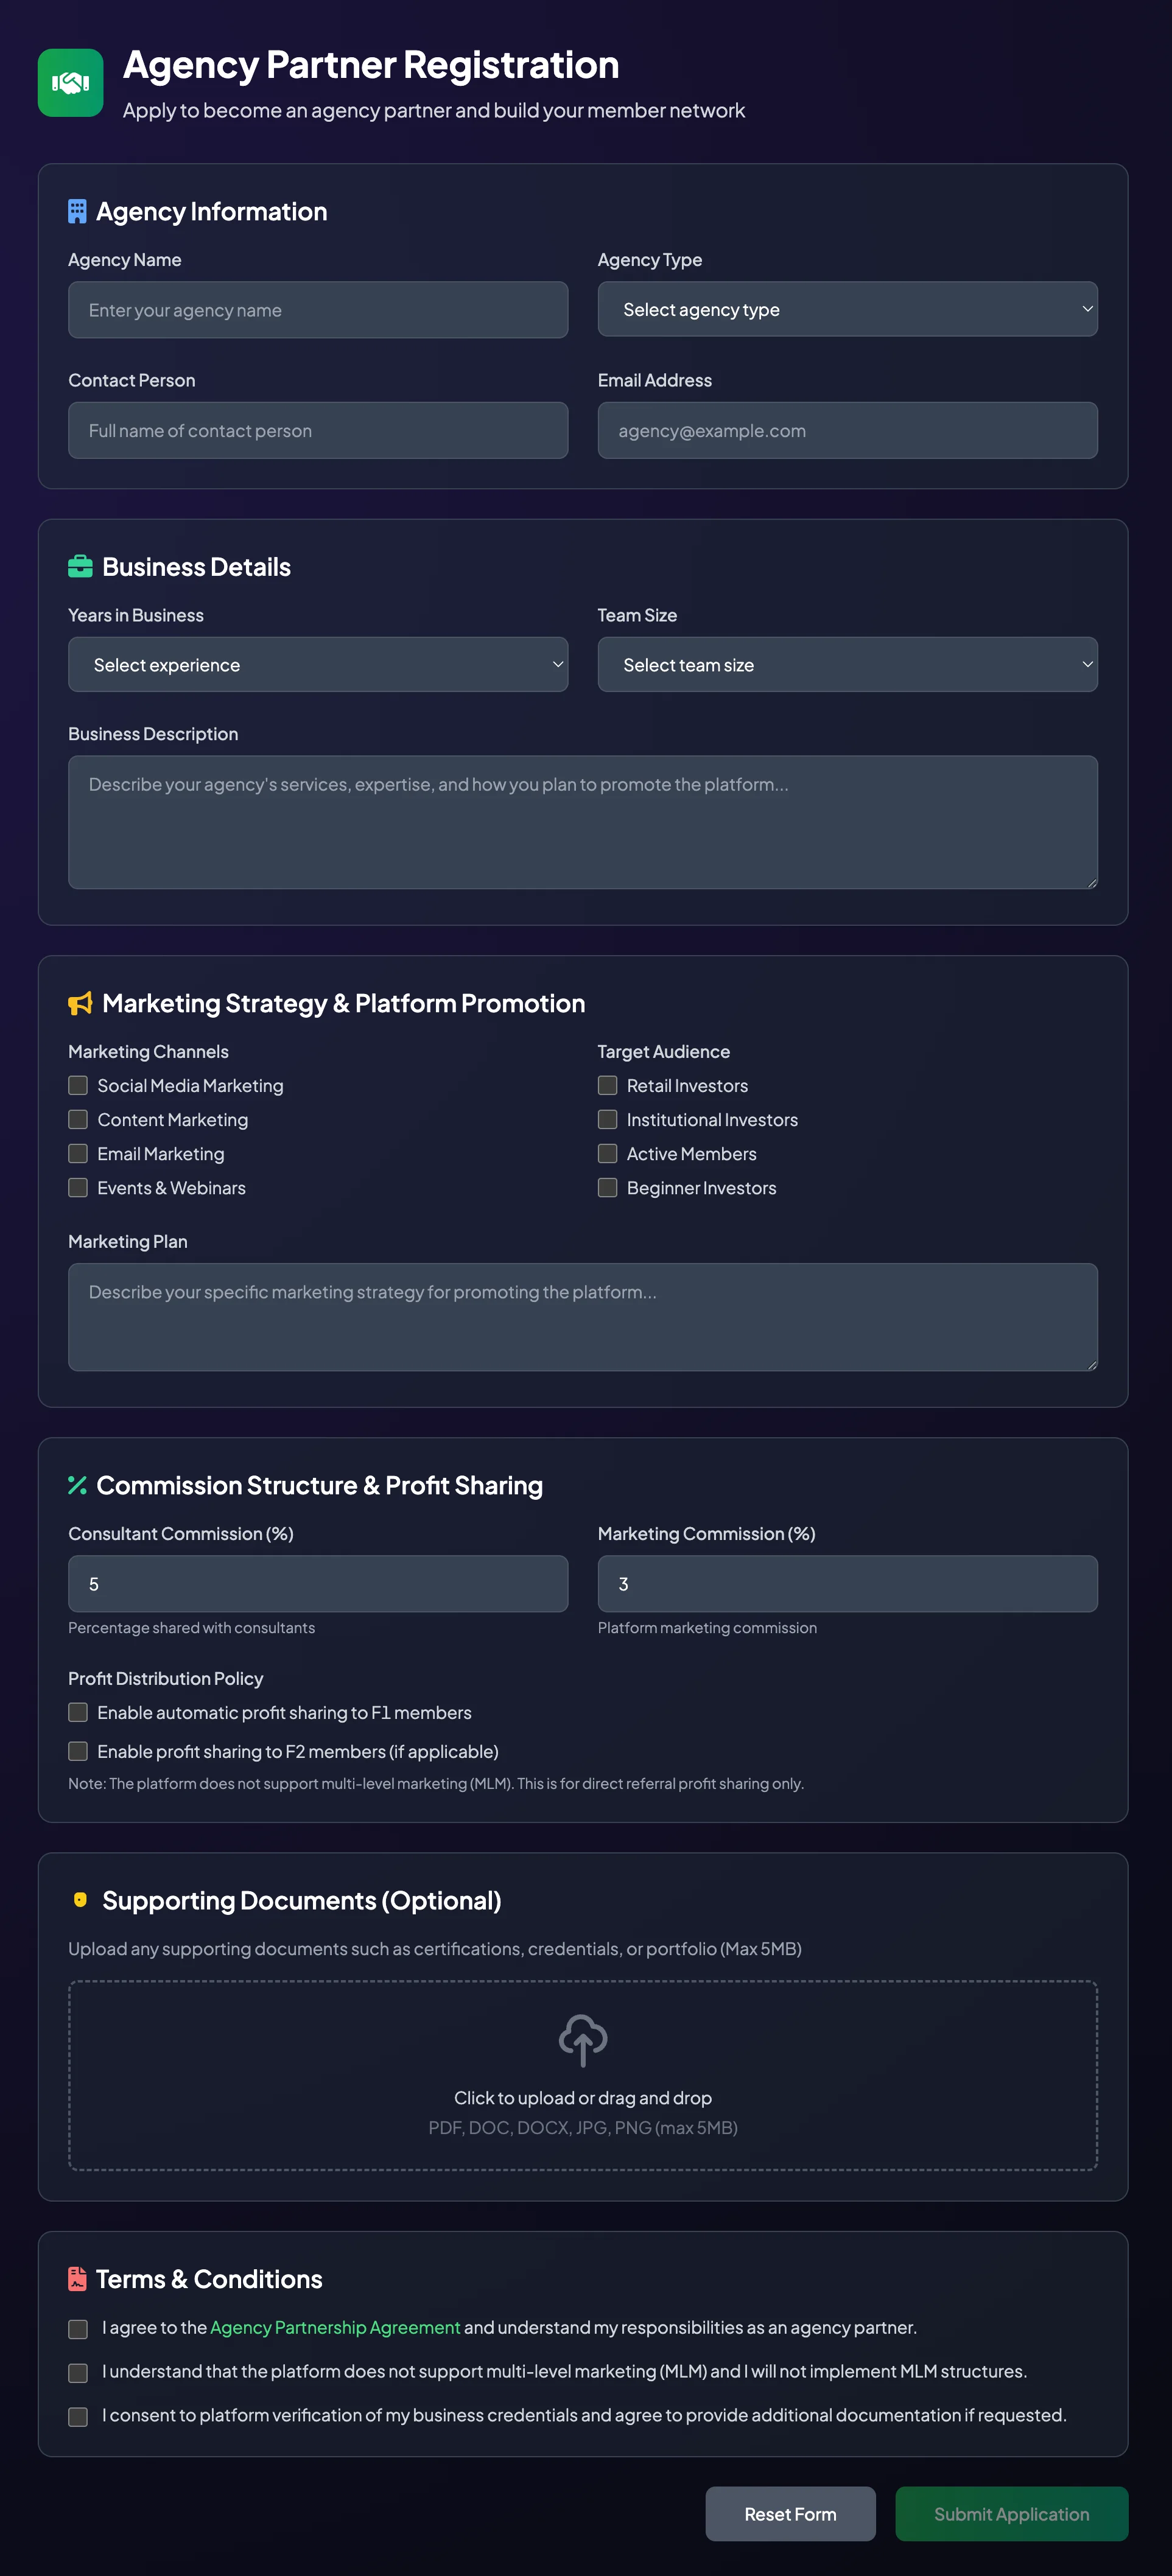
Task: Click the green handshake logo icon
Action: tap(70, 83)
